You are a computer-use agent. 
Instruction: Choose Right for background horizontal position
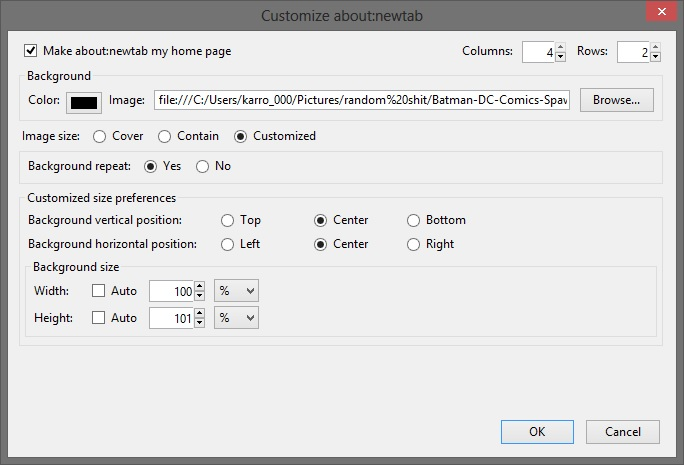[414, 244]
